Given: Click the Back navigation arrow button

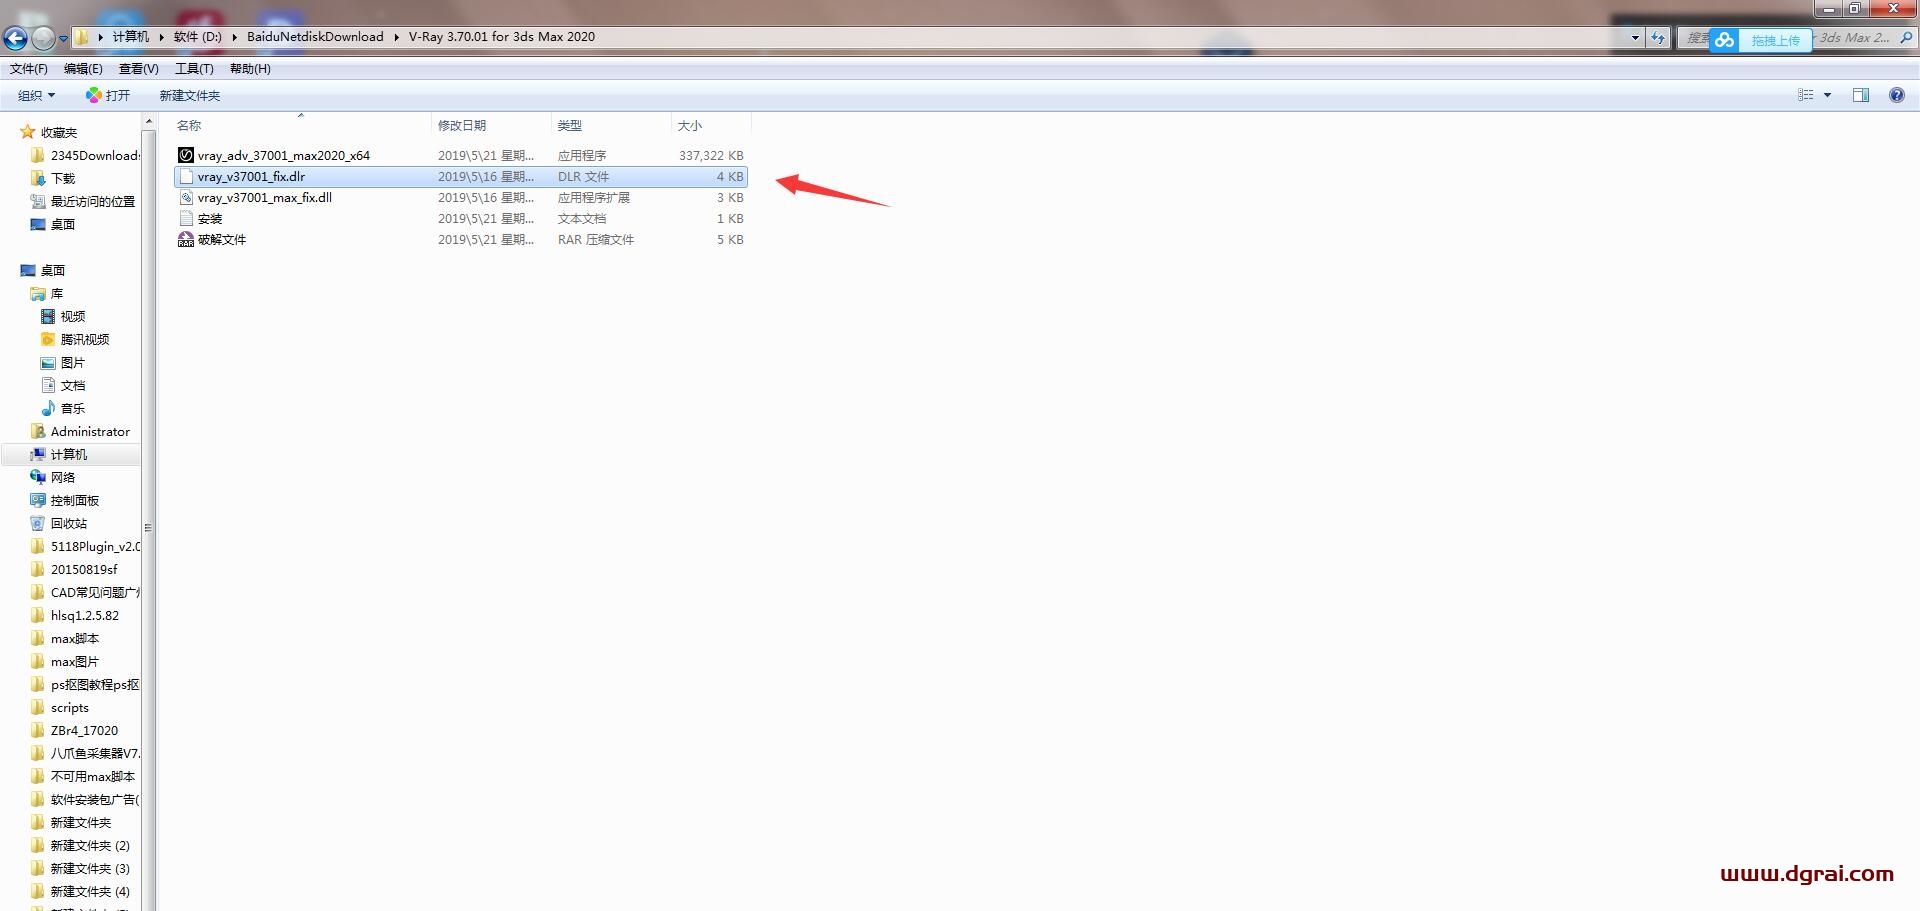Looking at the screenshot, I should point(16,38).
